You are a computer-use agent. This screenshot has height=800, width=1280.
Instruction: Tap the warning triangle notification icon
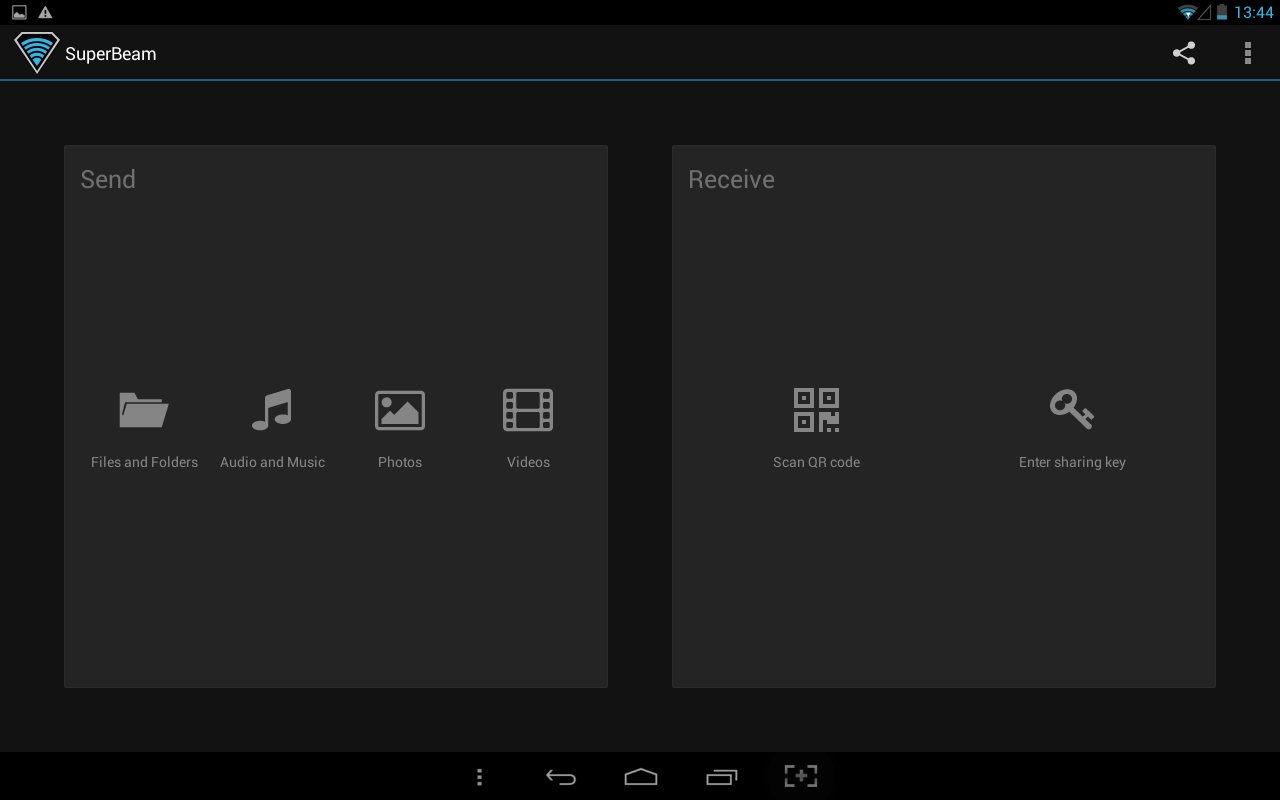click(45, 12)
